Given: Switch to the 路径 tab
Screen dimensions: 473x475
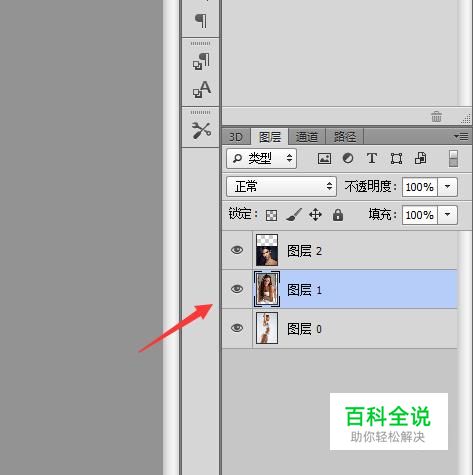Looking at the screenshot, I should click(345, 137).
